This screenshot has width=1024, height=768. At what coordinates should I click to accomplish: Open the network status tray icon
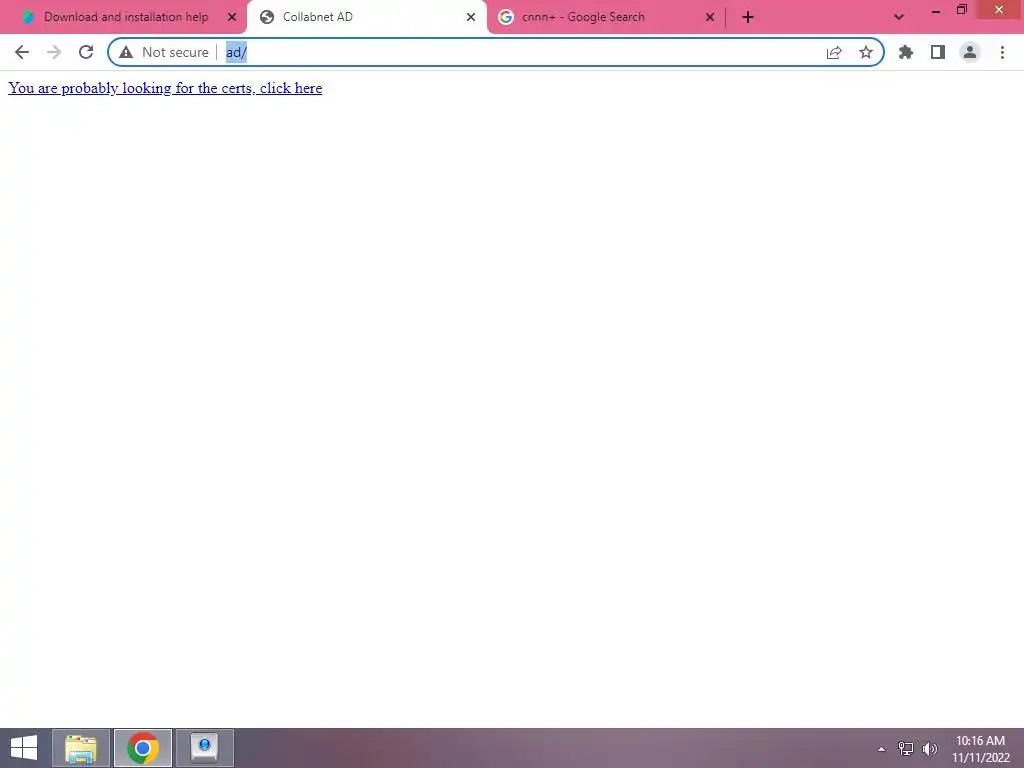[x=906, y=748]
